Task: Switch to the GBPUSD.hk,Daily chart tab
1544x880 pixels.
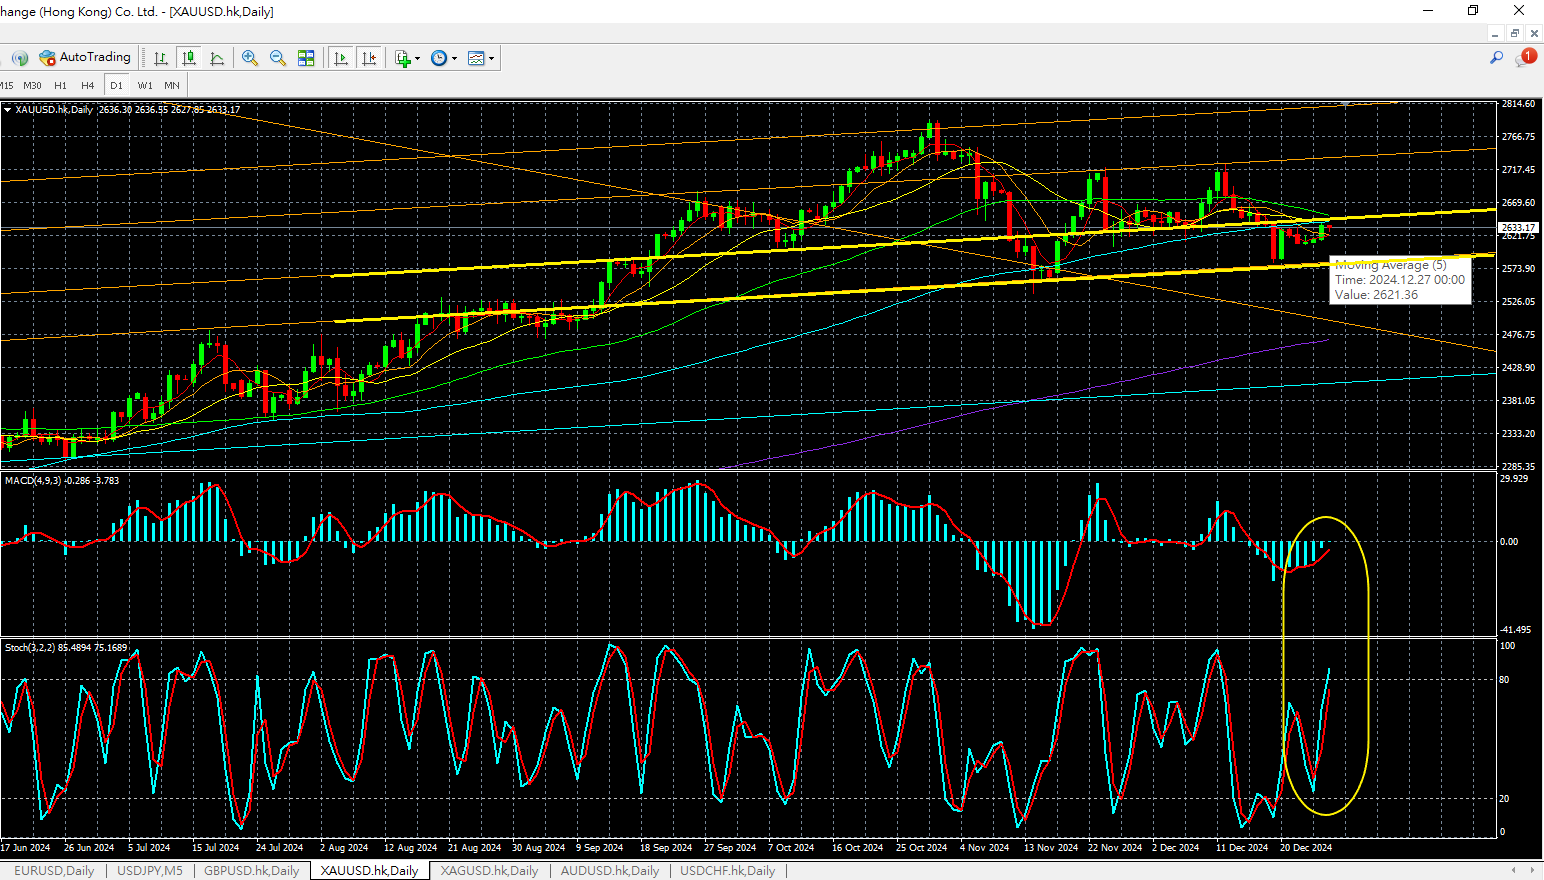Action: pos(251,871)
